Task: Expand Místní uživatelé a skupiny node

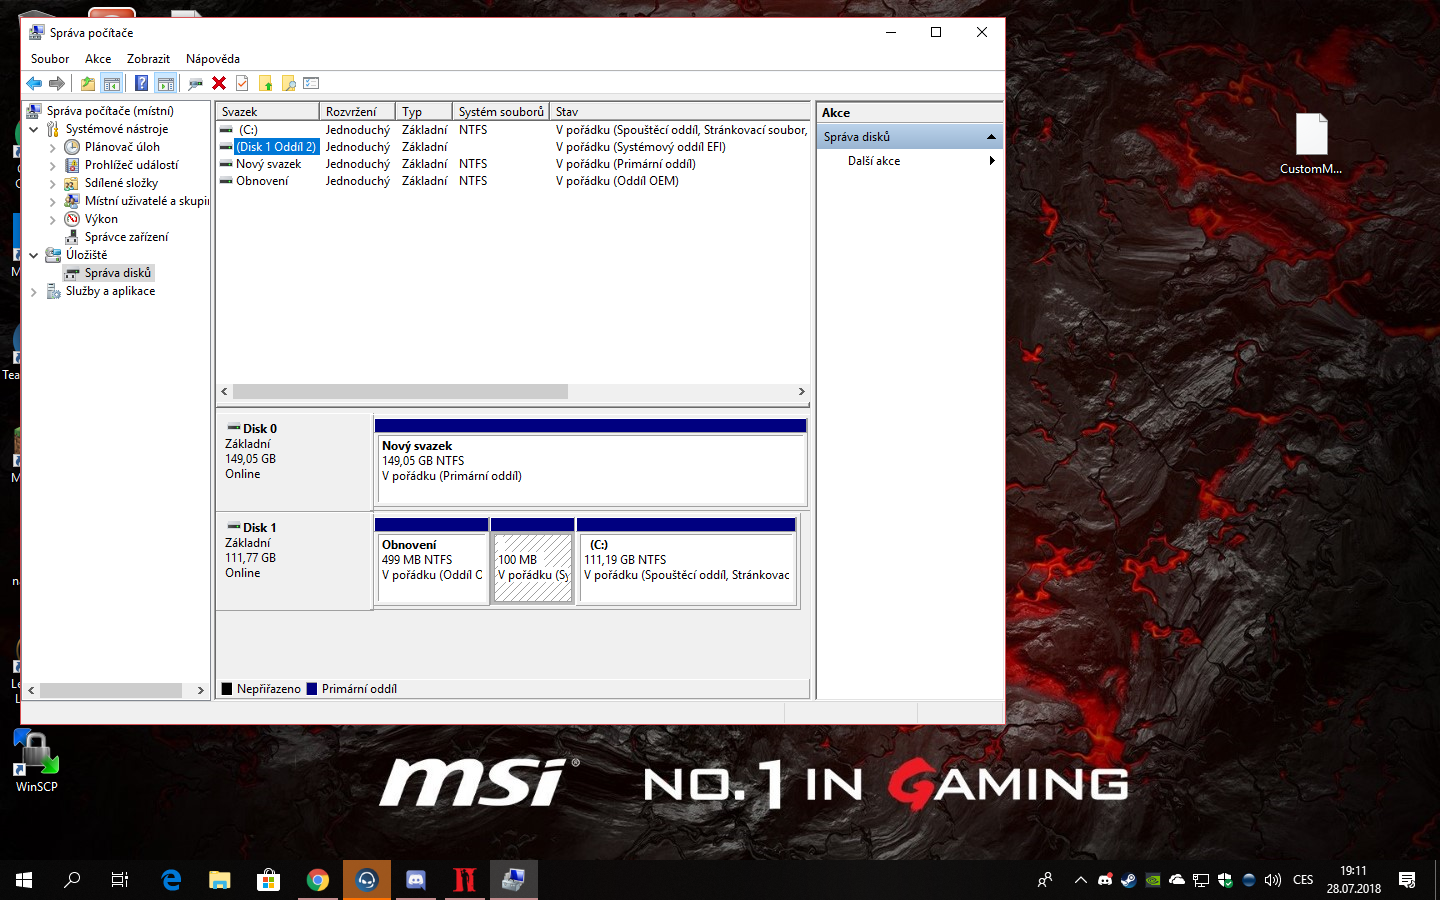Action: pos(53,202)
